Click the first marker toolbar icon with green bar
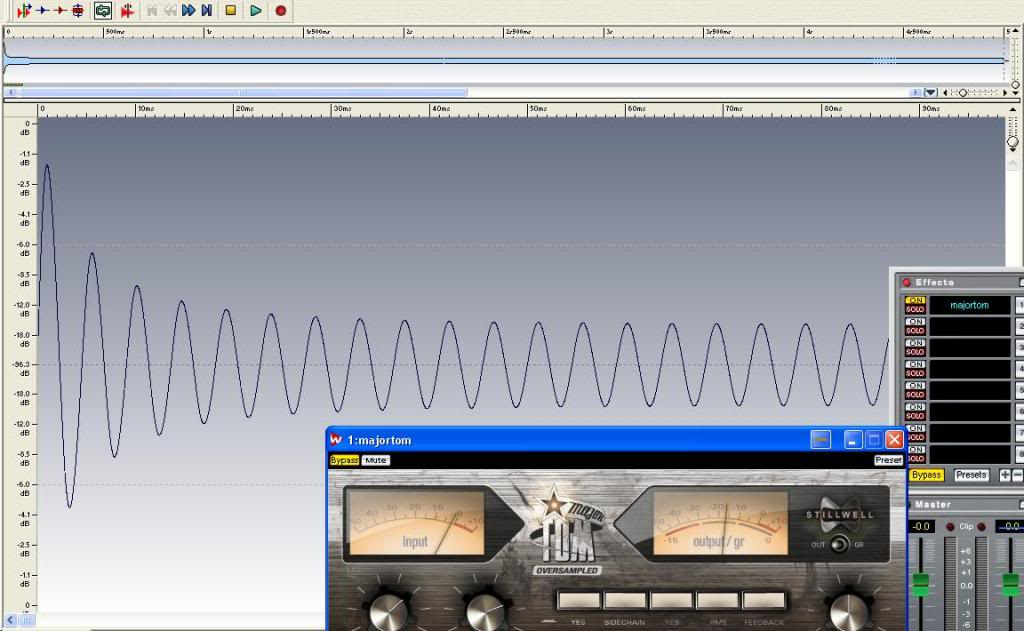 pyautogui.click(x=24, y=10)
